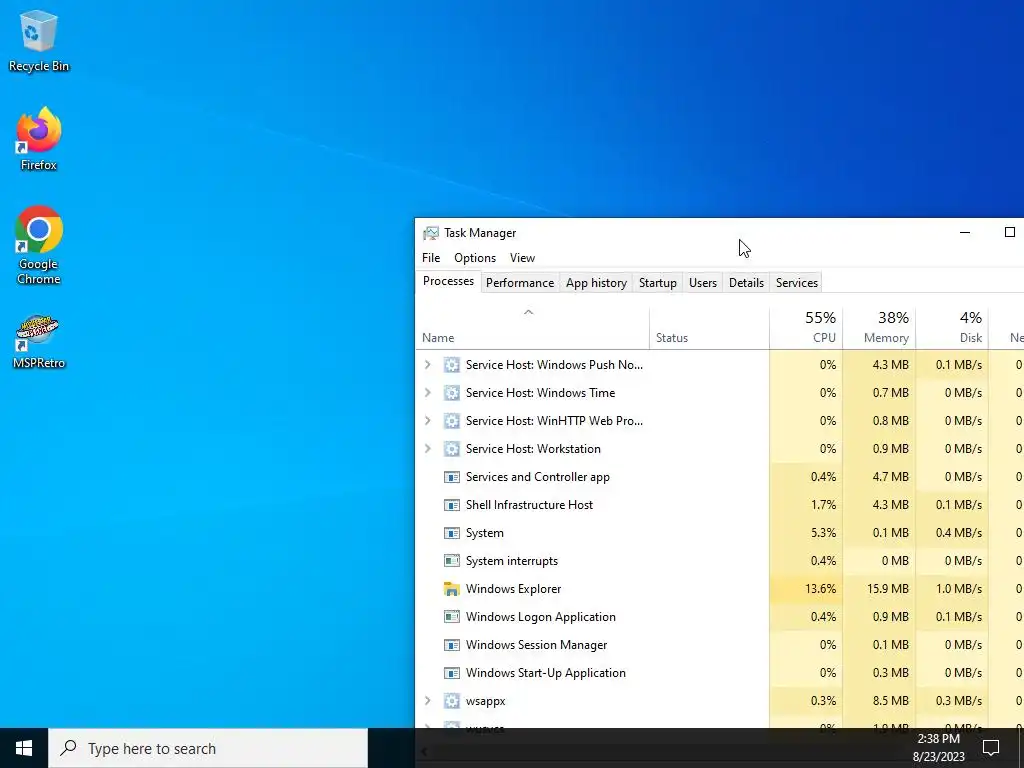Select the Shell Infrastructure Host name

[530, 505]
